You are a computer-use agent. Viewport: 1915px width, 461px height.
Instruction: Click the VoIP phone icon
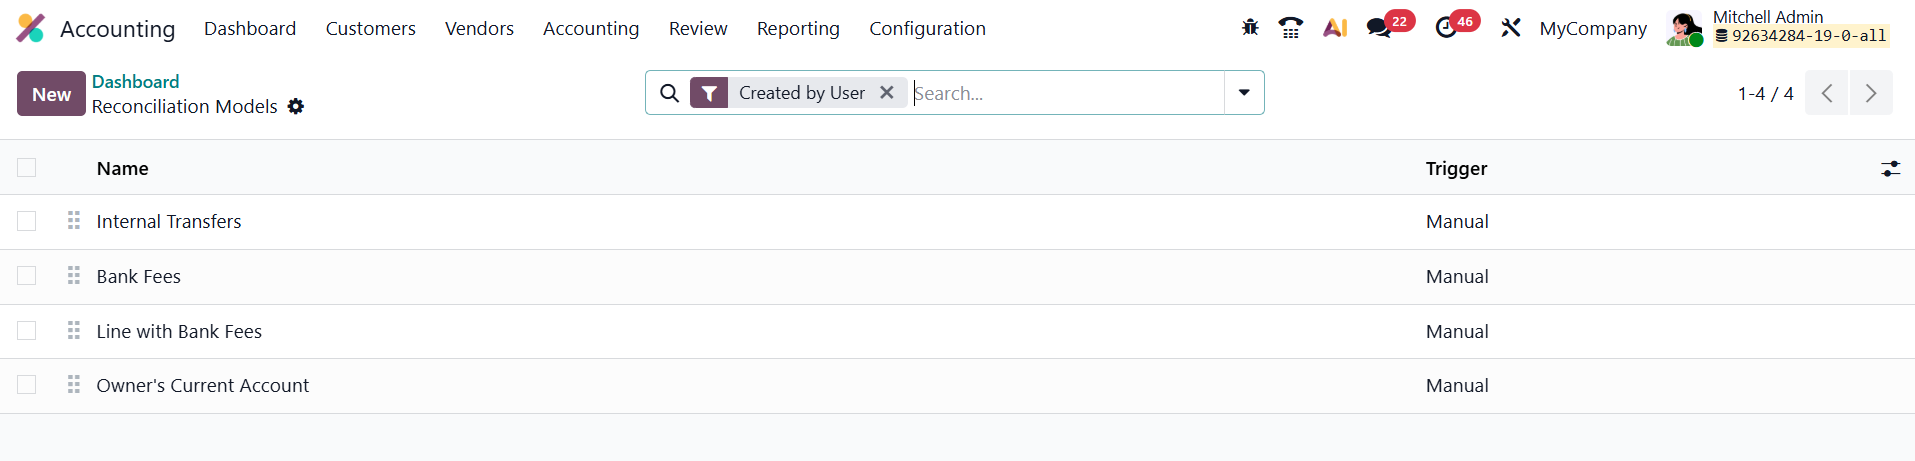[x=1291, y=28]
